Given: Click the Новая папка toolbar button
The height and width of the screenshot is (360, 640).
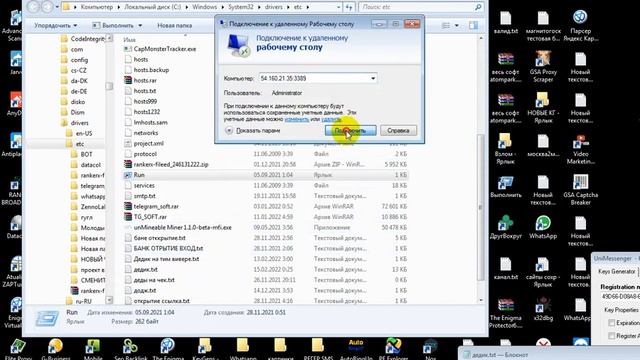Looking at the screenshot, I should pyautogui.click(x=174, y=25).
